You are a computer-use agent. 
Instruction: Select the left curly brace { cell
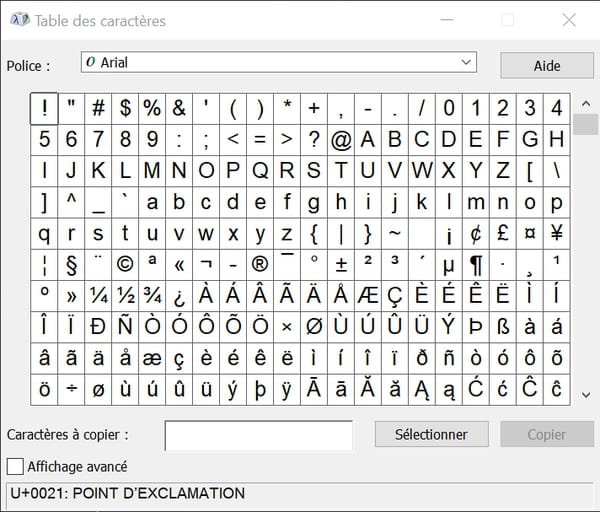click(x=314, y=234)
